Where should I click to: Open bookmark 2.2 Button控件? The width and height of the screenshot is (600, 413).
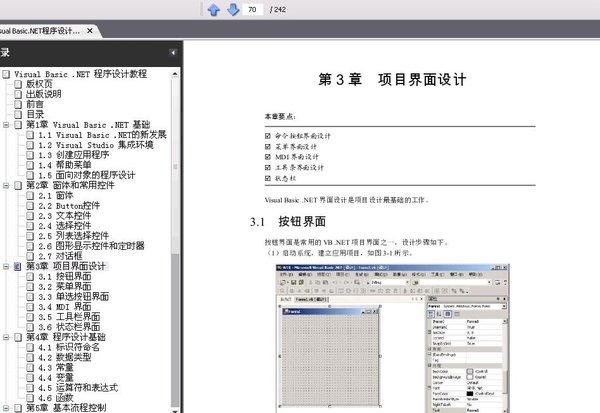coord(69,206)
